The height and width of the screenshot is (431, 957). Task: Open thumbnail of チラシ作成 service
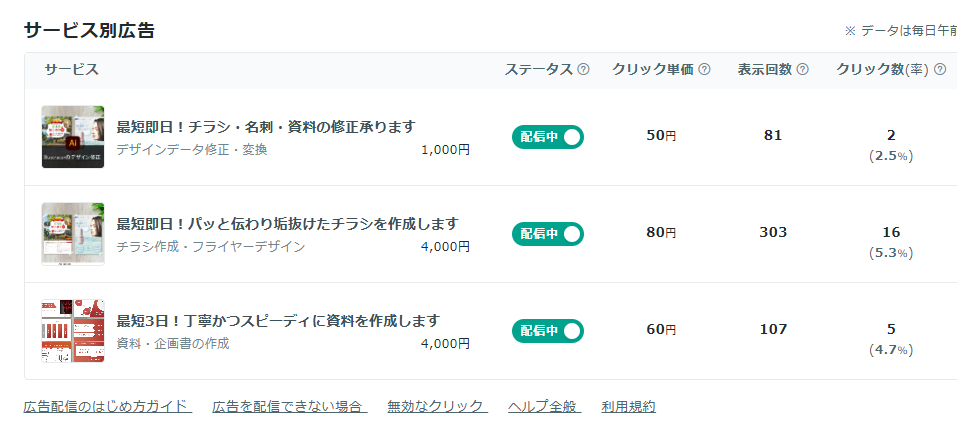73,234
